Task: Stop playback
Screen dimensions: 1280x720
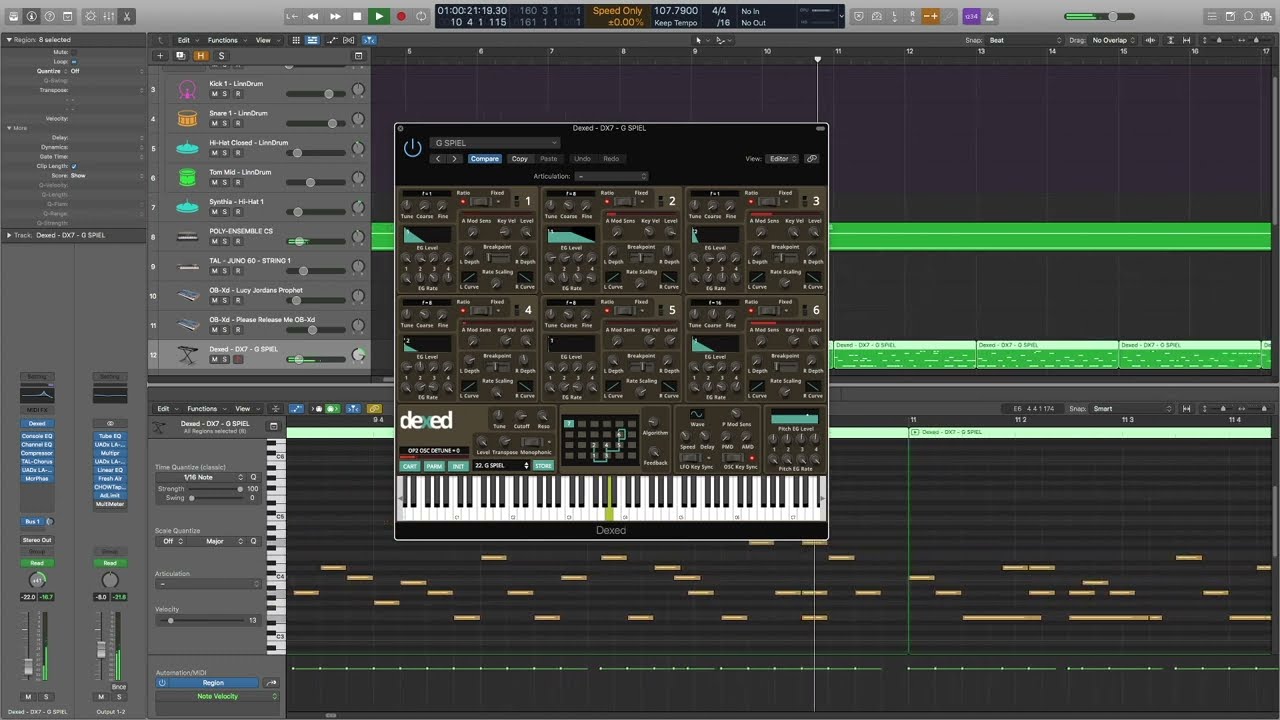Action: [x=357, y=16]
